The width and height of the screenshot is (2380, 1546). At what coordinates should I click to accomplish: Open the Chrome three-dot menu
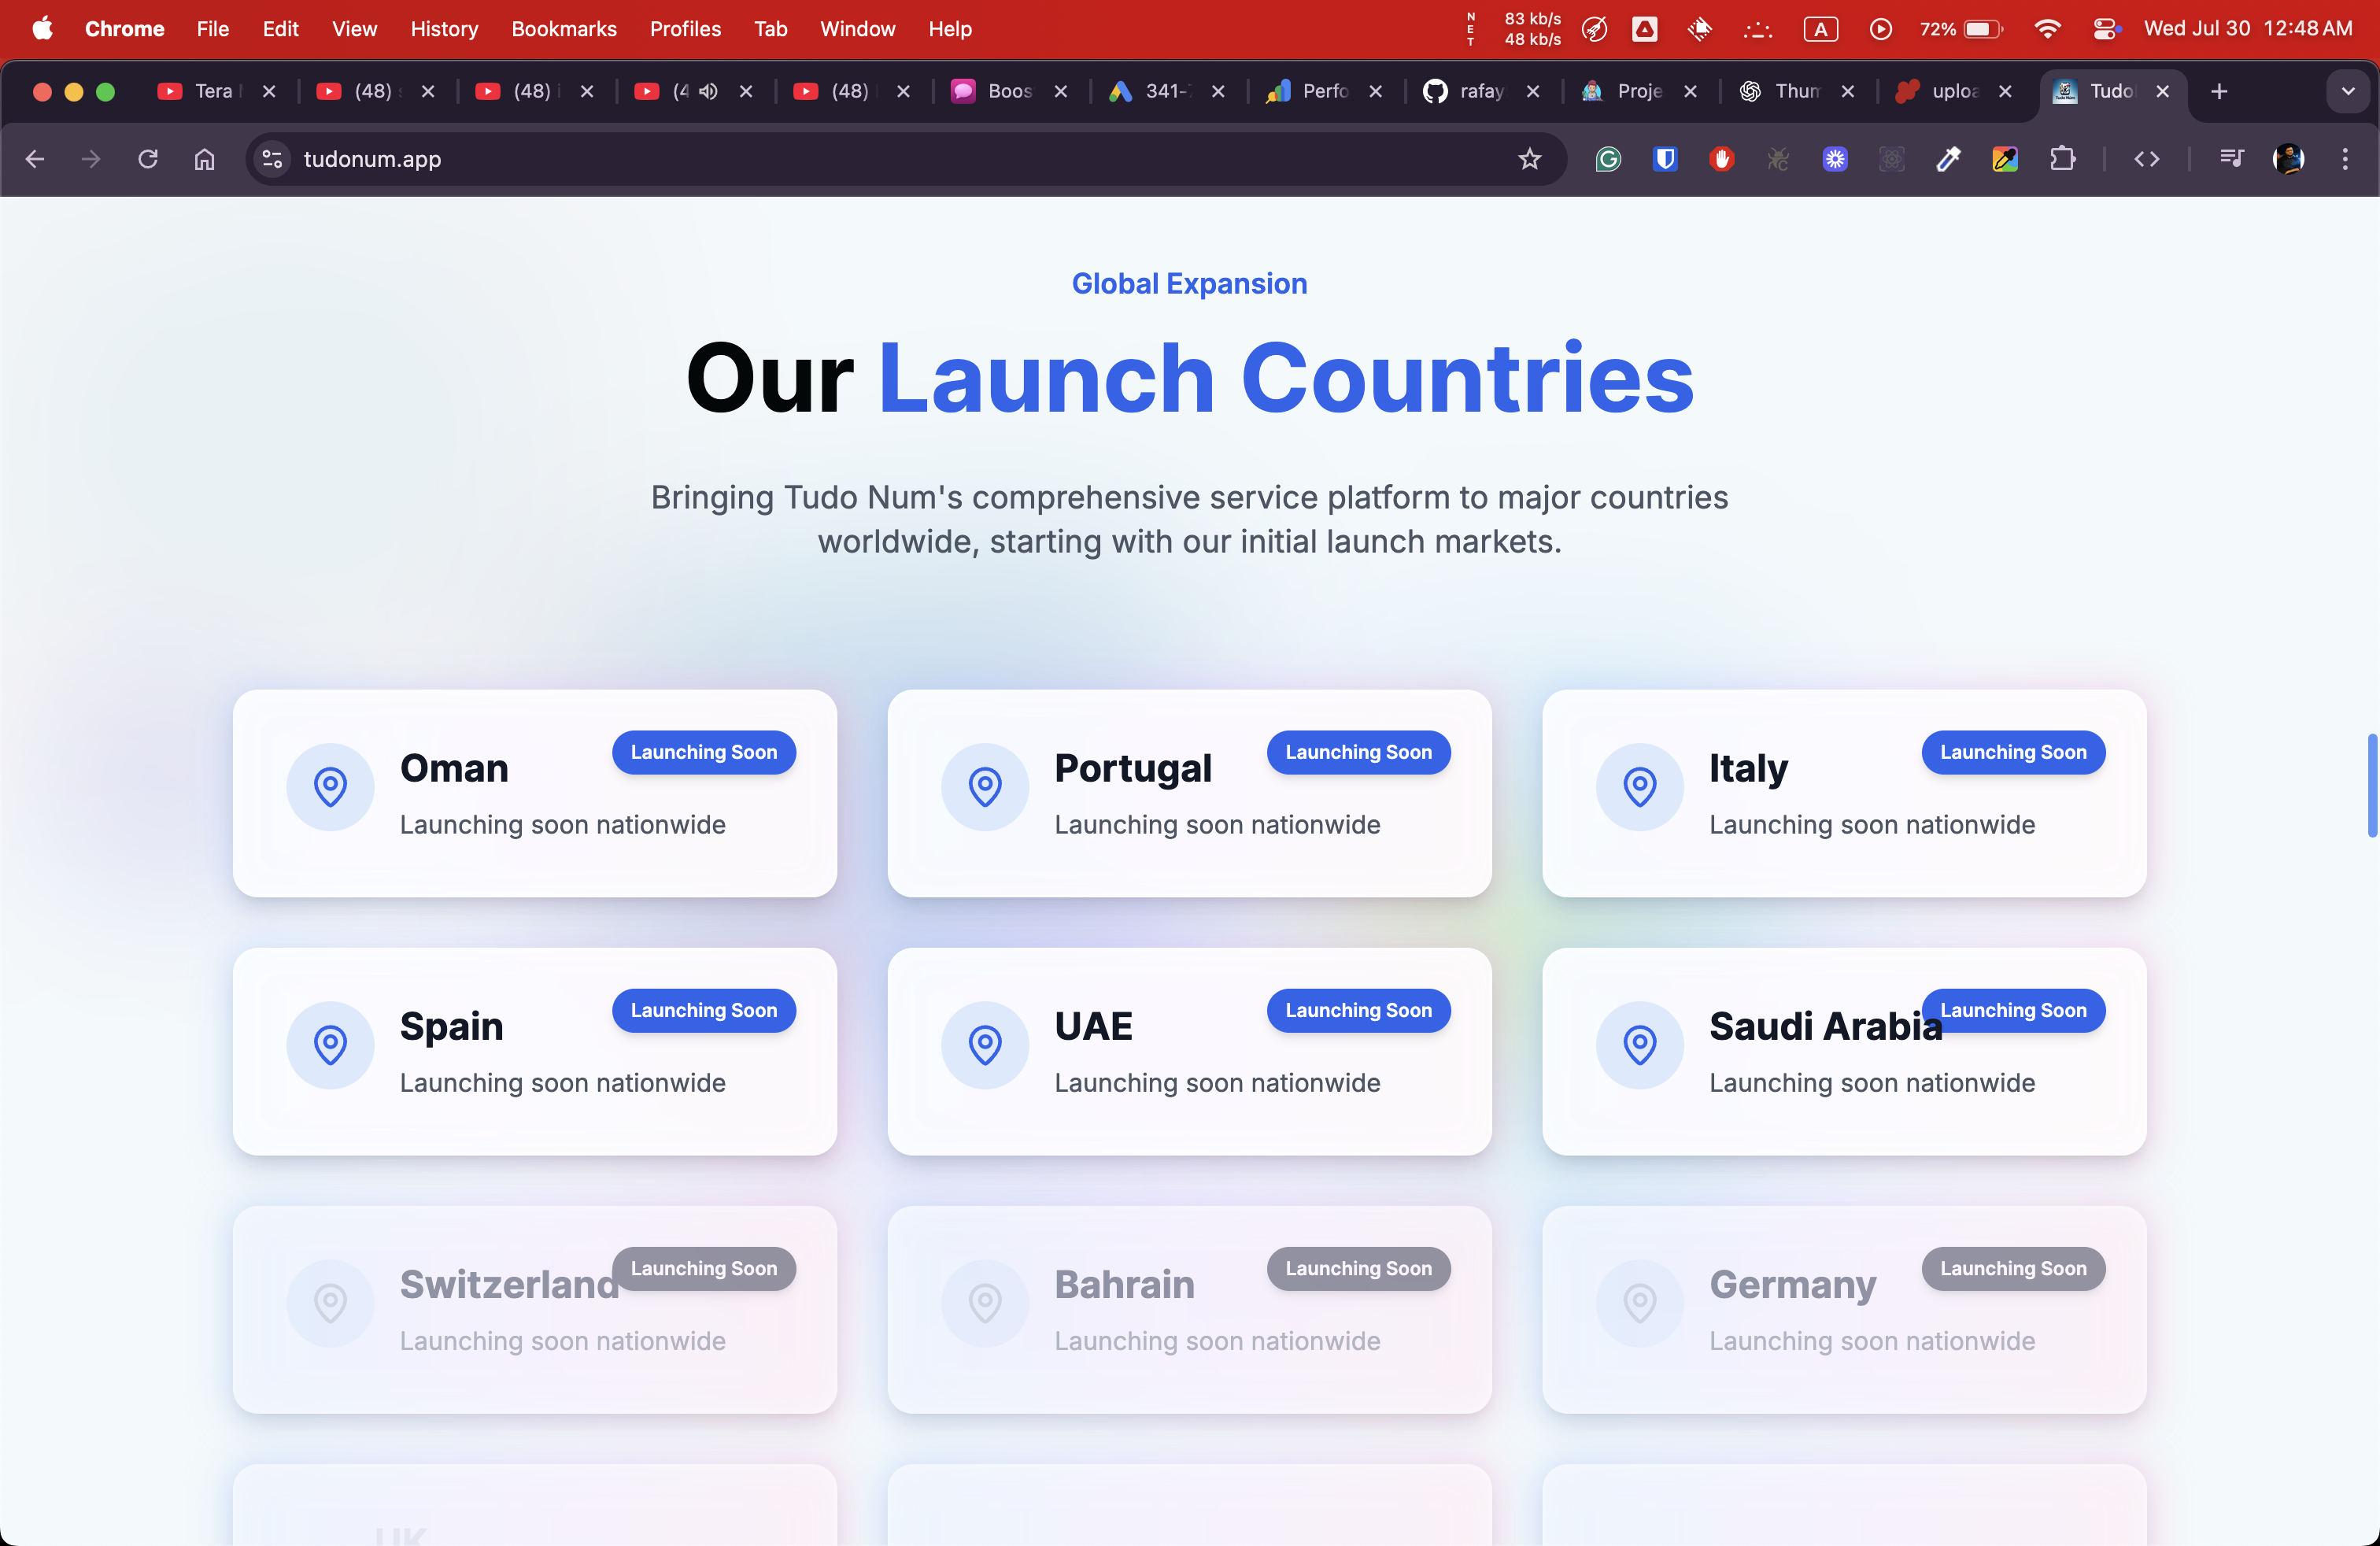[x=2345, y=159]
